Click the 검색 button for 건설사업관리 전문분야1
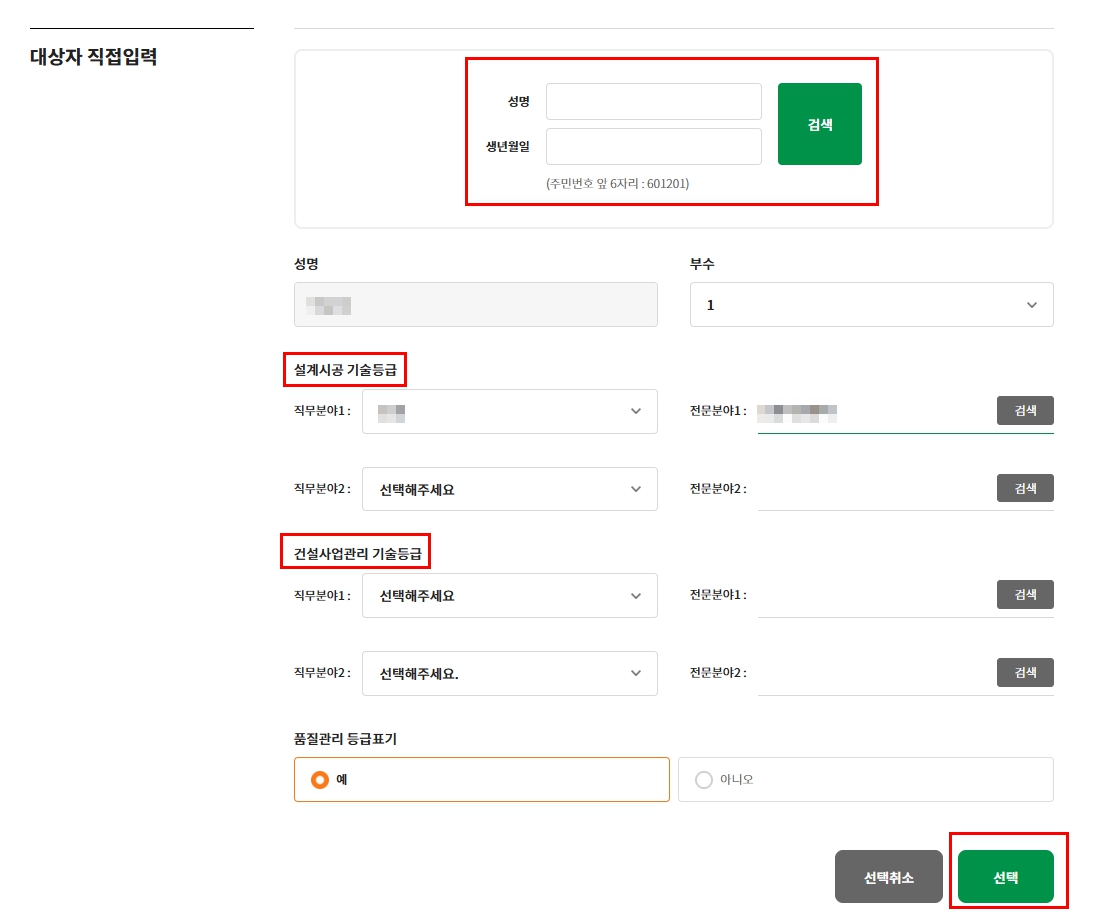Image resolution: width=1096 pixels, height=923 pixels. coord(1024,594)
